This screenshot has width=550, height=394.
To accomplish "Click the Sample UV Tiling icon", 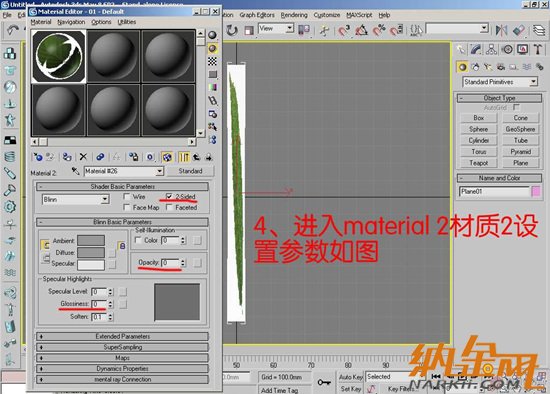I will pos(212,74).
